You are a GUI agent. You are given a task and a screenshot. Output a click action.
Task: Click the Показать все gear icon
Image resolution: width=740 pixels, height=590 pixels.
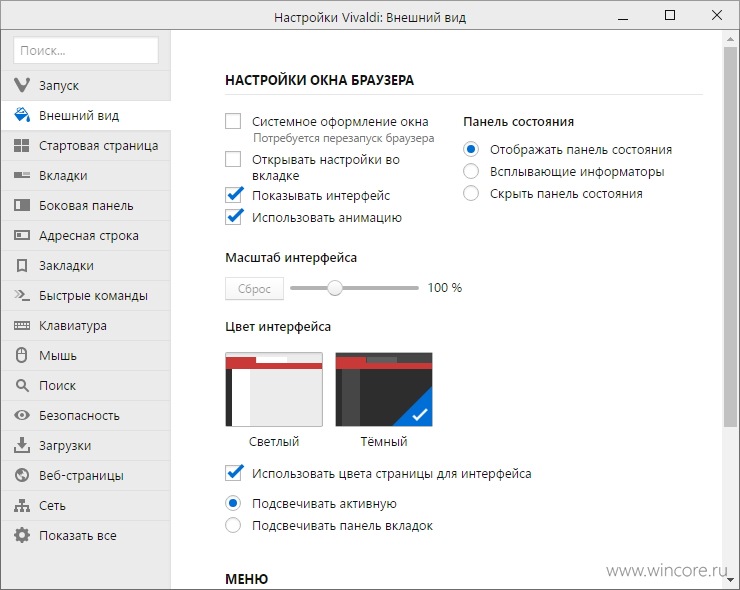[22, 535]
